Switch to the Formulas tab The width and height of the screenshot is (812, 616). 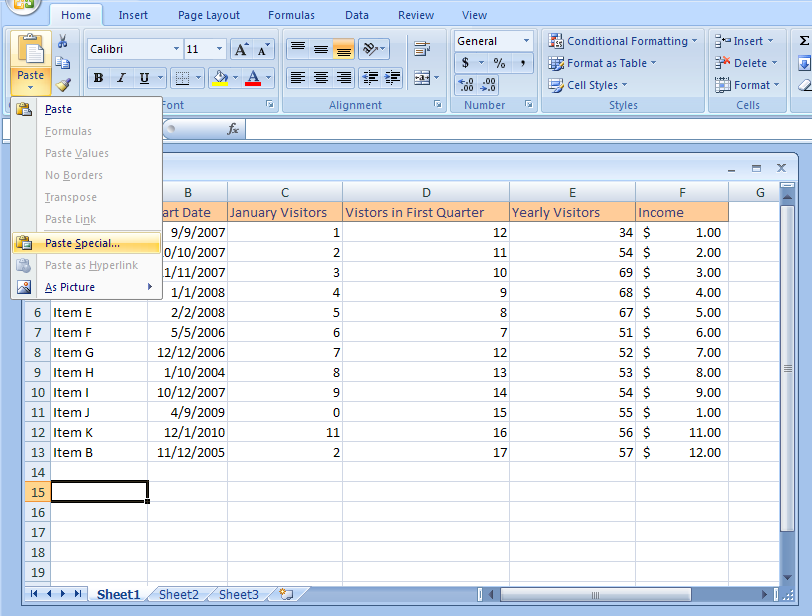click(x=291, y=15)
